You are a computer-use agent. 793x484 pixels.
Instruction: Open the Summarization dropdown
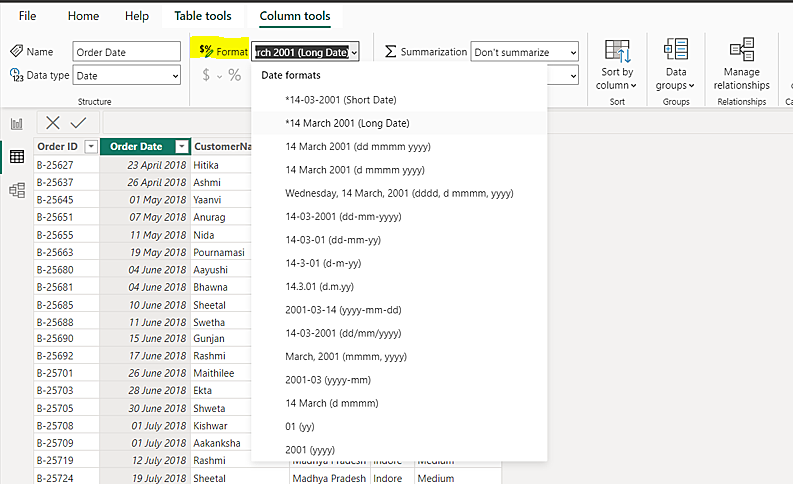[524, 52]
